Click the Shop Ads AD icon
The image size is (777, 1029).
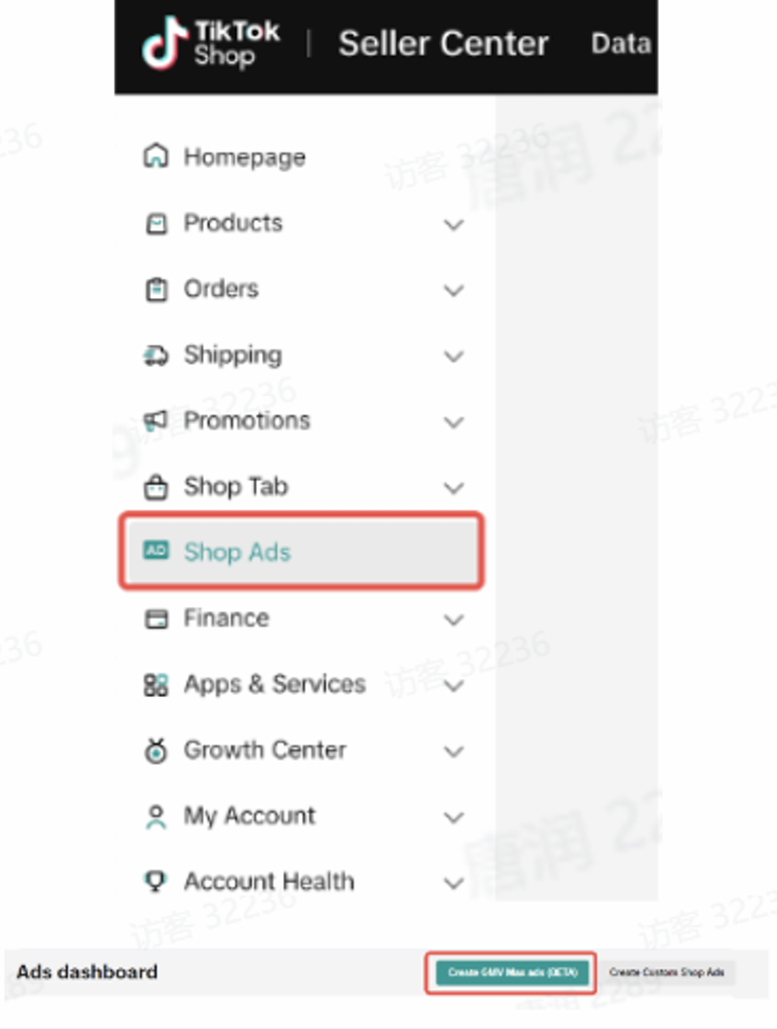[x=156, y=551]
